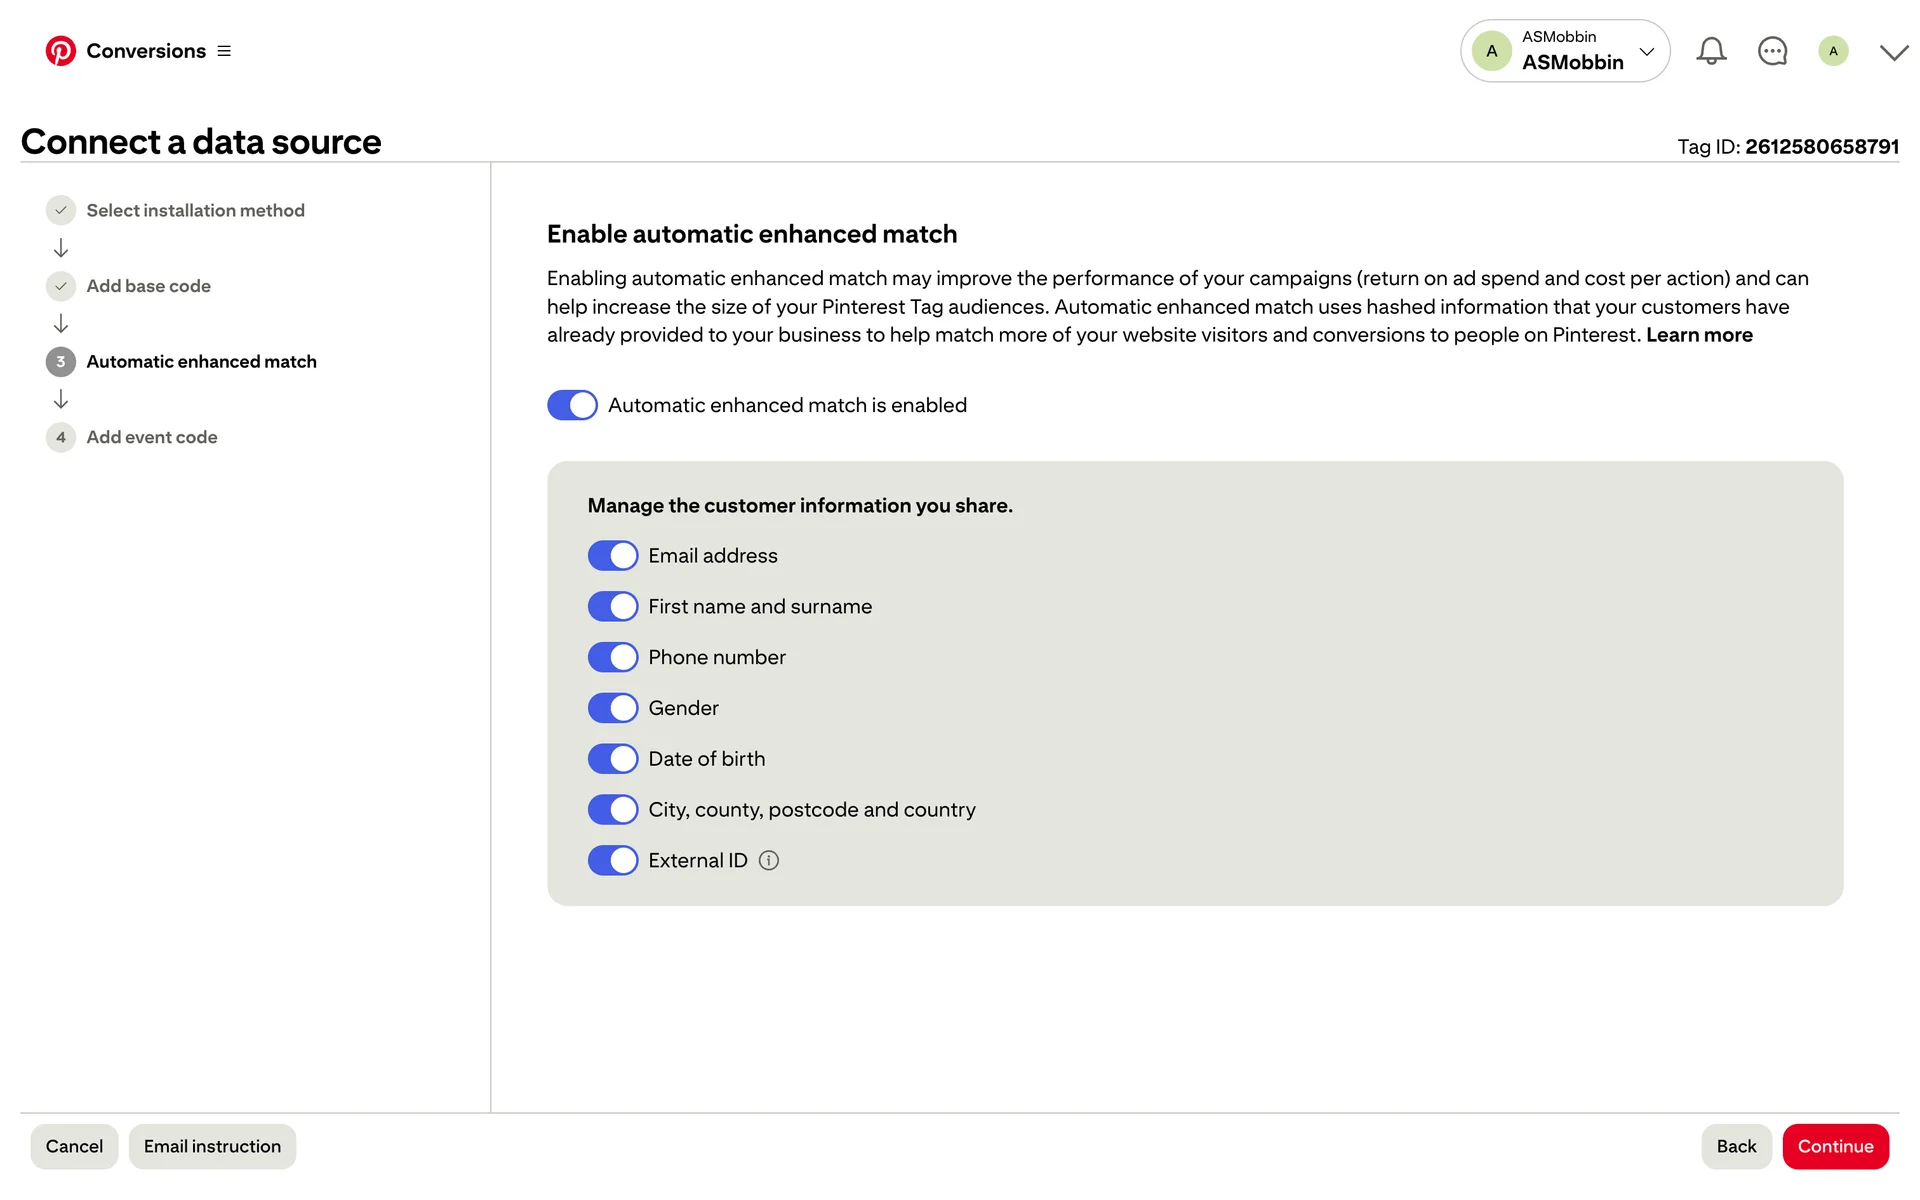Click the small profile avatar icon
The width and height of the screenshot is (1920, 1200).
(1833, 51)
